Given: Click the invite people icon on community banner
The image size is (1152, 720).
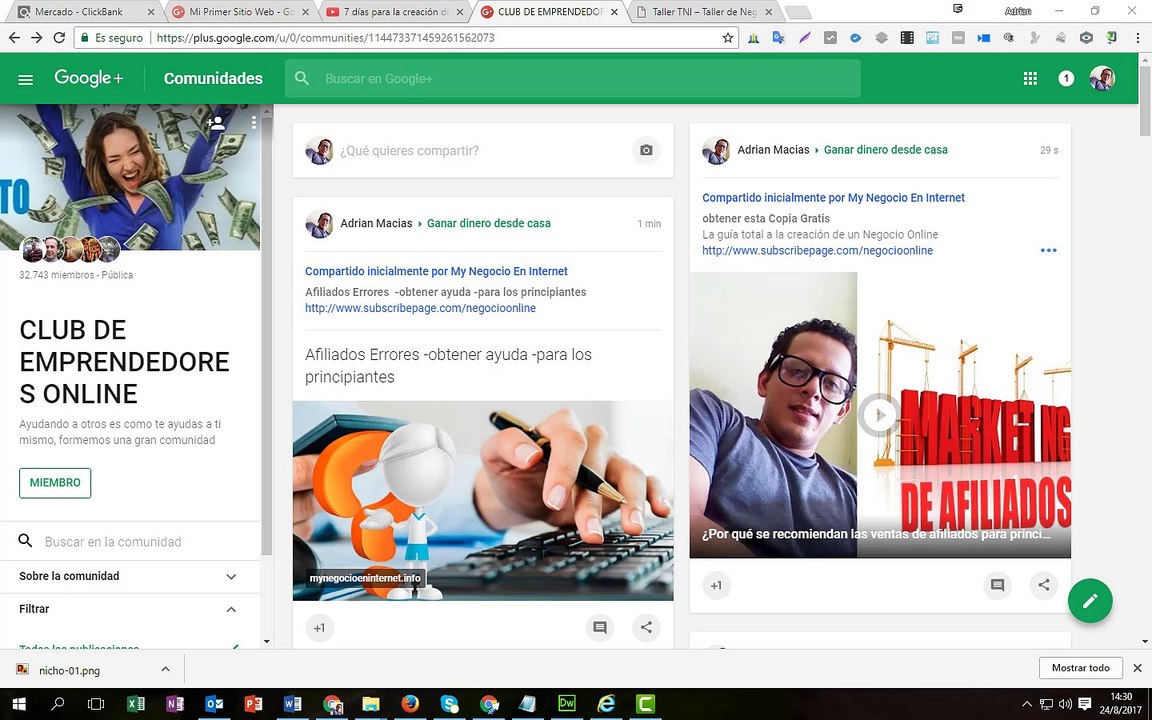Looking at the screenshot, I should tap(216, 123).
